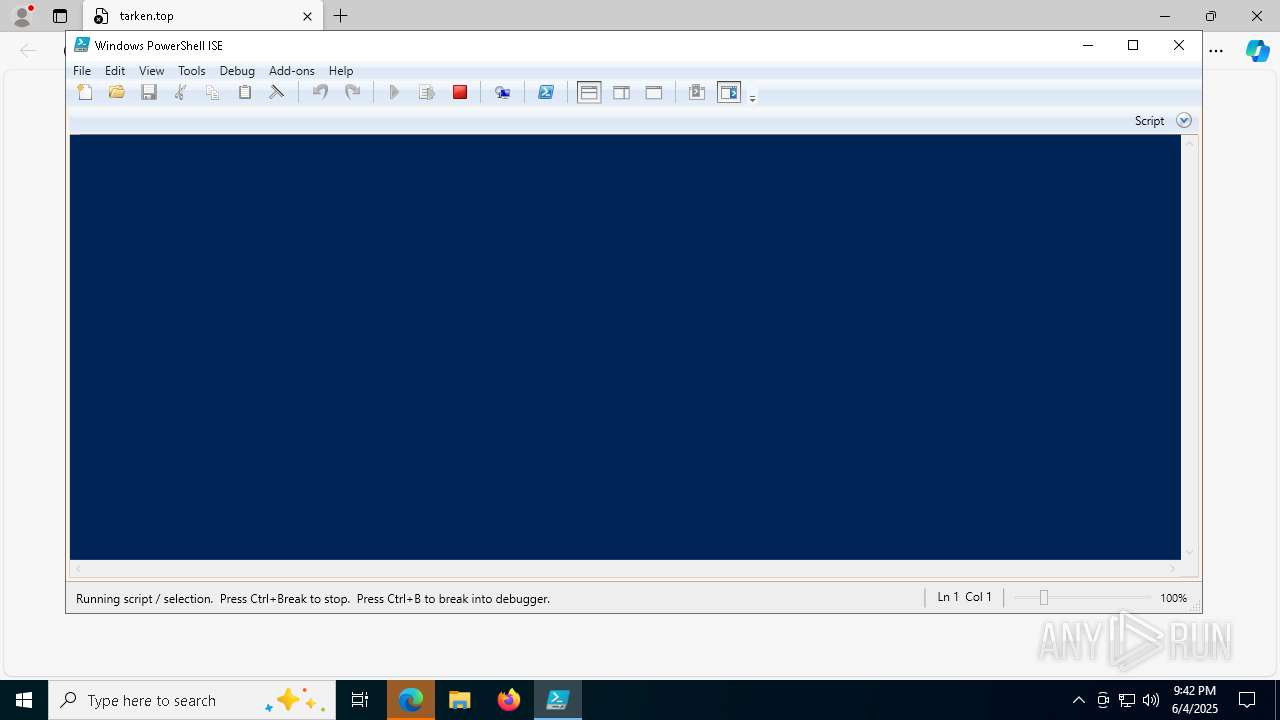Click the volume speaker tray icon
This screenshot has height=720, width=1280.
[x=1151, y=700]
